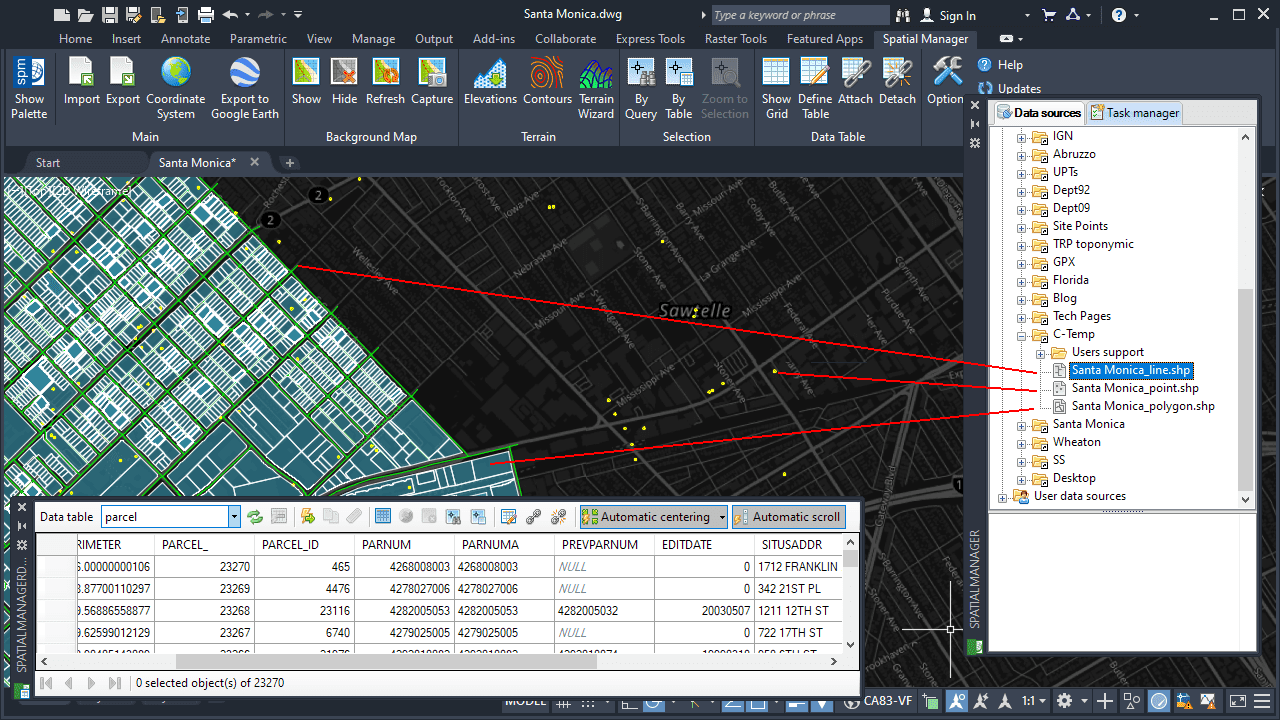Collapse the C-Temp folder
This screenshot has width=1280, height=720.
[1022, 335]
